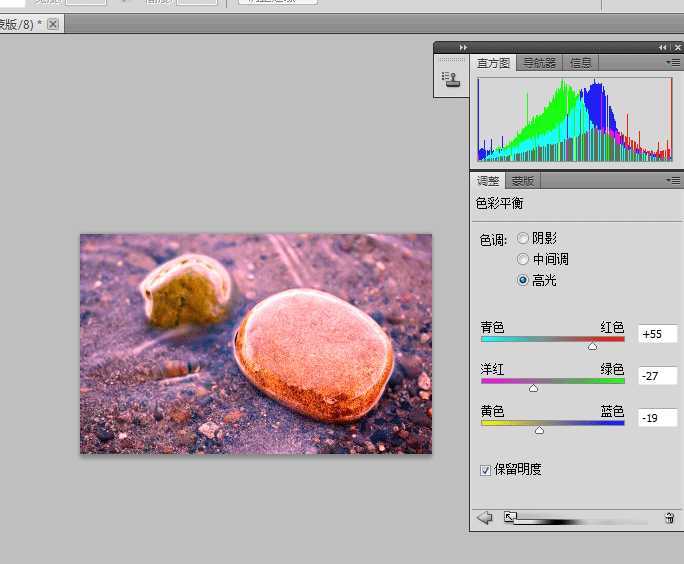Select the 高光 (Highlights) tone option
Image resolution: width=684 pixels, height=564 pixels.
523,281
